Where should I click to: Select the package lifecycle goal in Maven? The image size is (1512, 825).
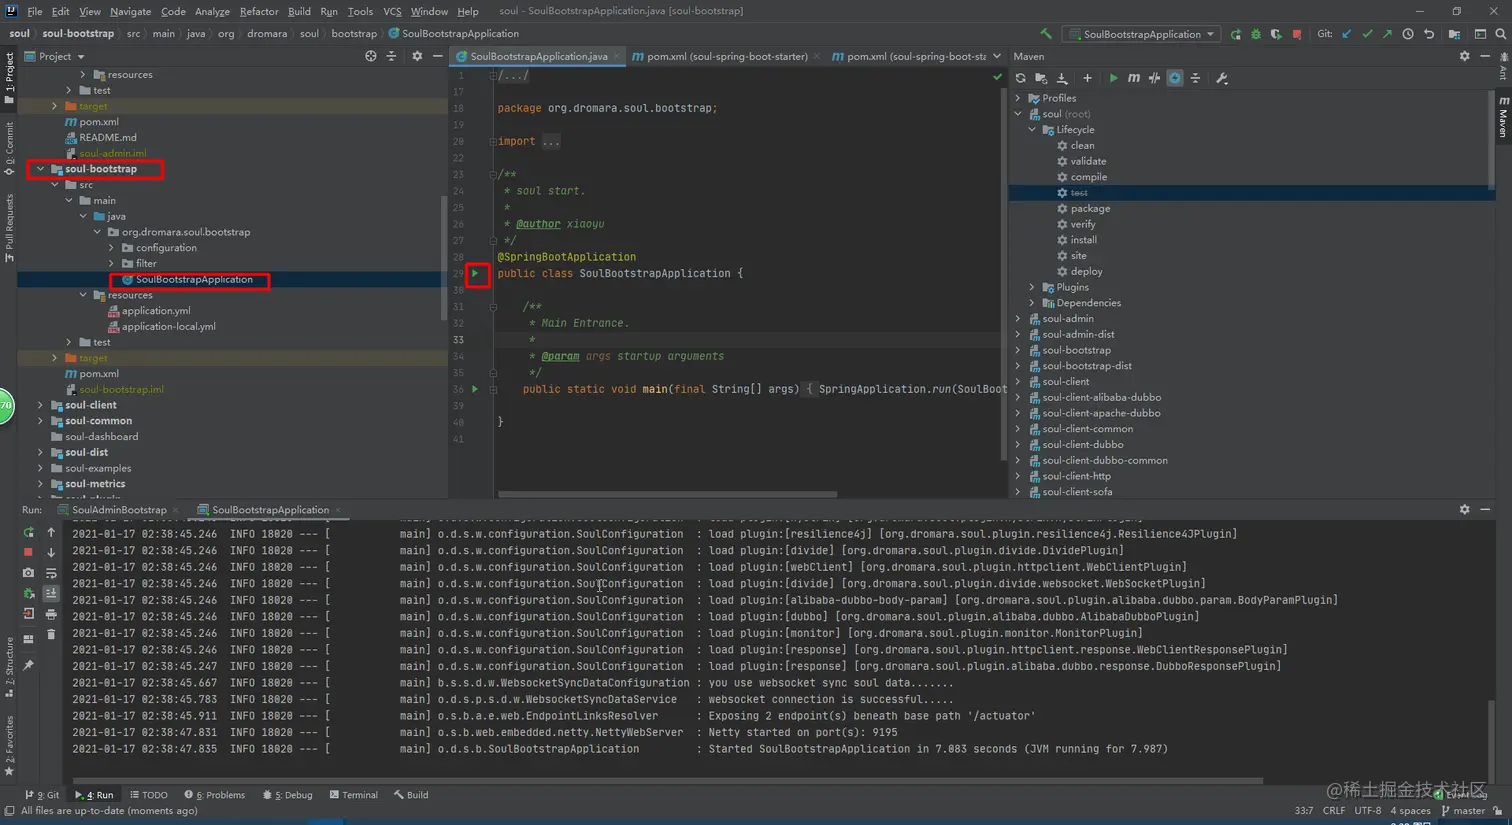pos(1089,208)
